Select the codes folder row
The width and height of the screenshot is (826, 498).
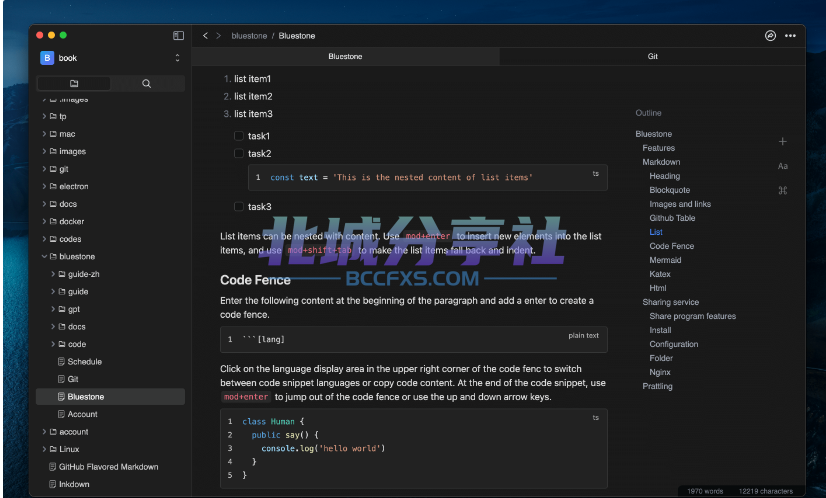(x=110, y=239)
